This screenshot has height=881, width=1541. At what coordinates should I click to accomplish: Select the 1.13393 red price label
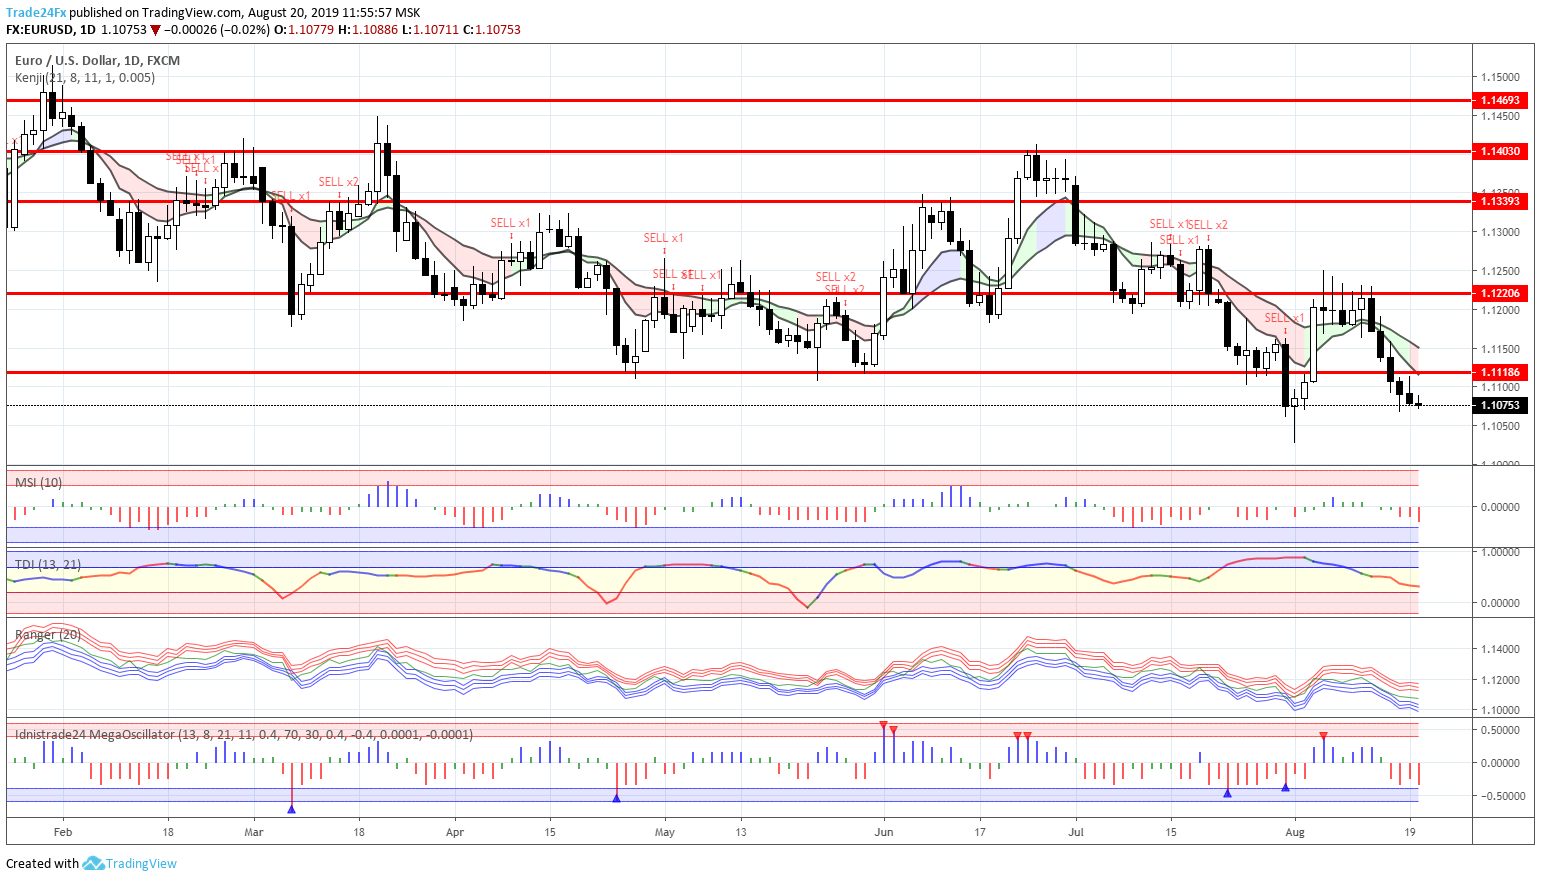pyautogui.click(x=1500, y=201)
